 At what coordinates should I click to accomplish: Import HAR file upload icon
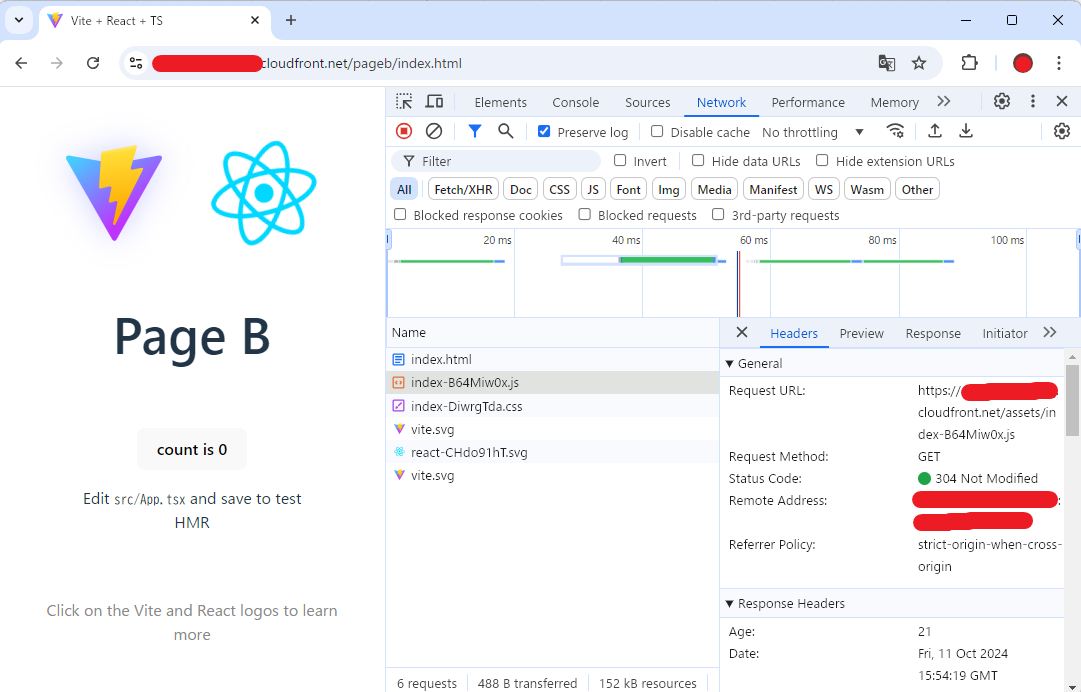(x=935, y=131)
